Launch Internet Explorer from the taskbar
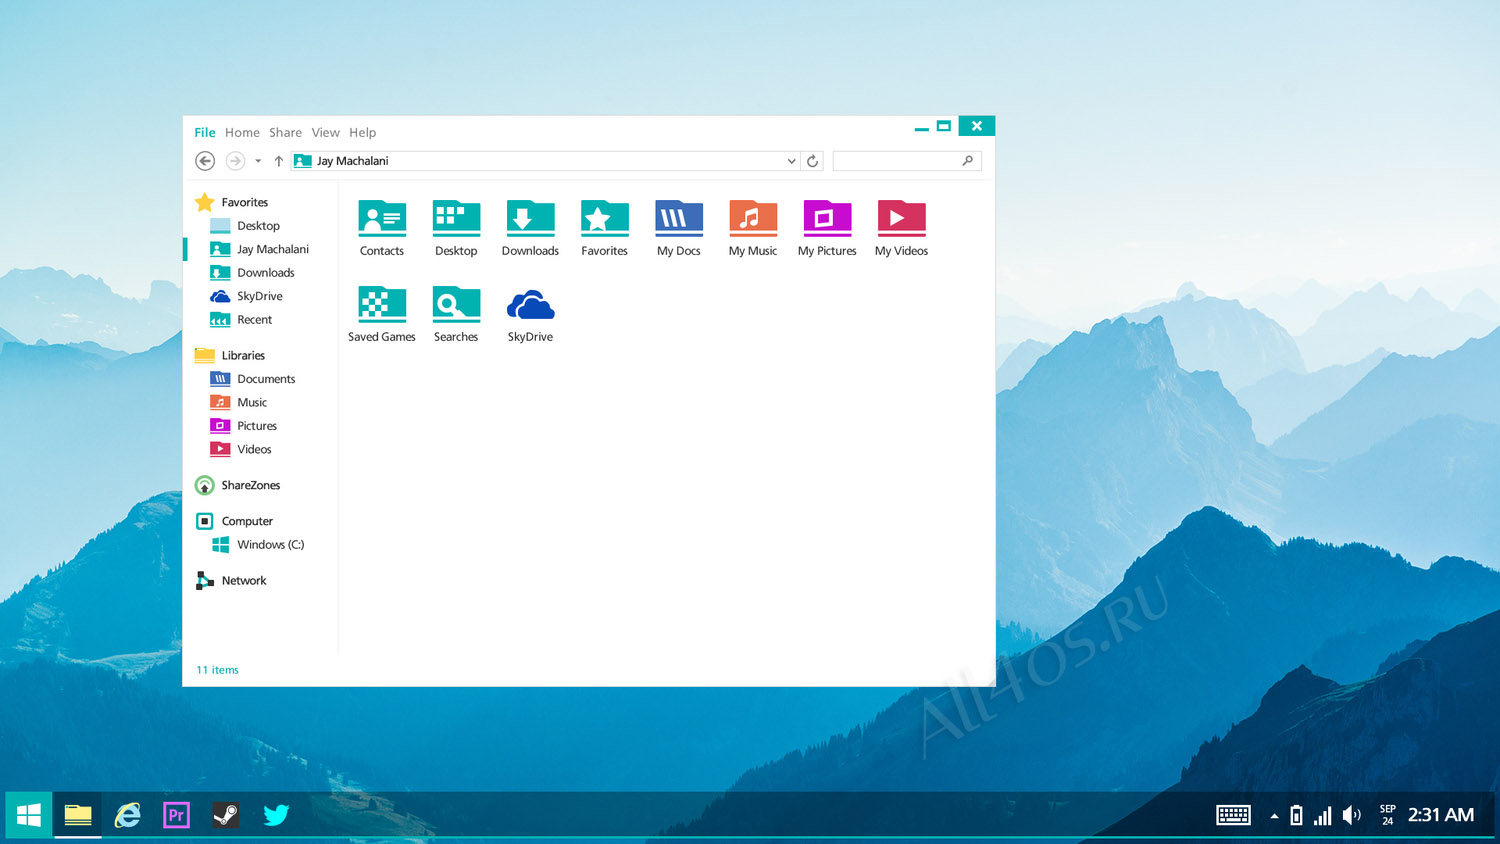 tap(127, 815)
